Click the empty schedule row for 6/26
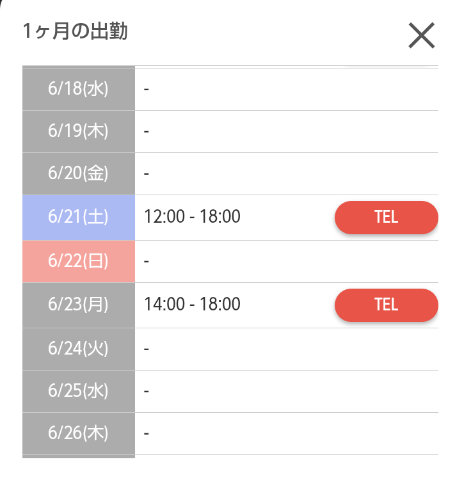The height and width of the screenshot is (480, 458). coord(287,433)
